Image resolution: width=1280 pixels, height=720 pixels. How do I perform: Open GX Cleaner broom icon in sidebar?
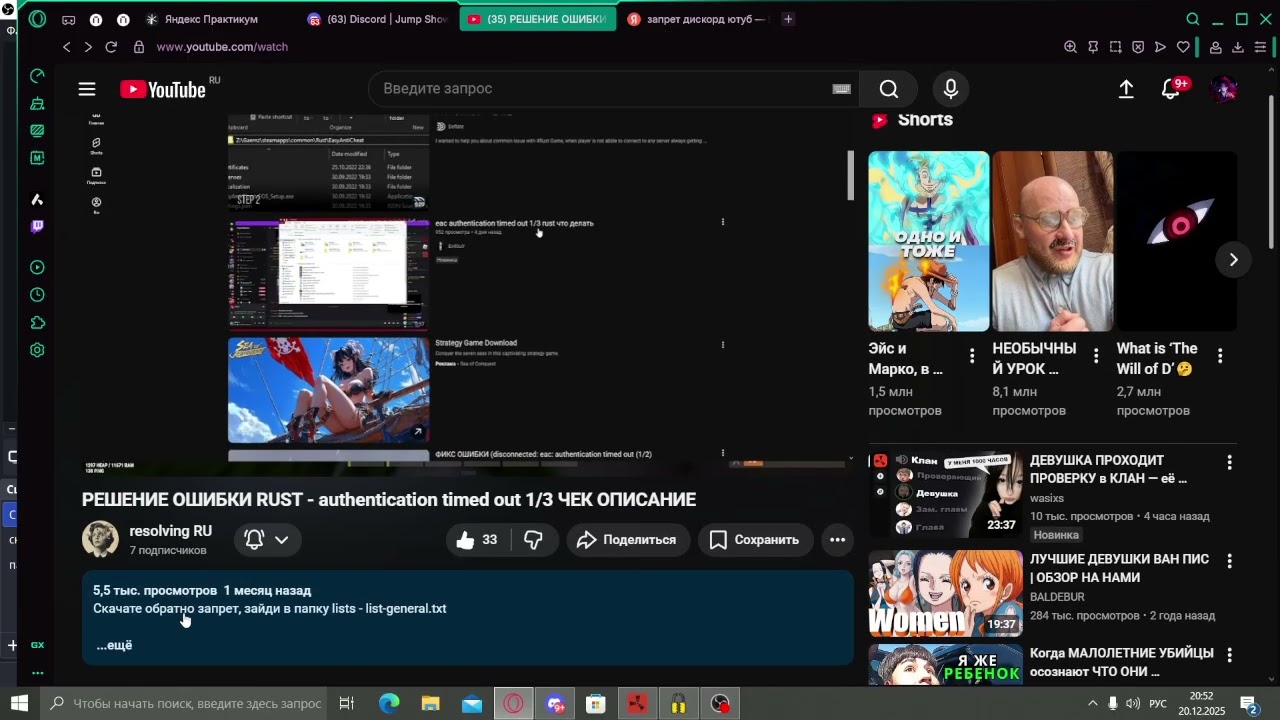tap(37, 103)
